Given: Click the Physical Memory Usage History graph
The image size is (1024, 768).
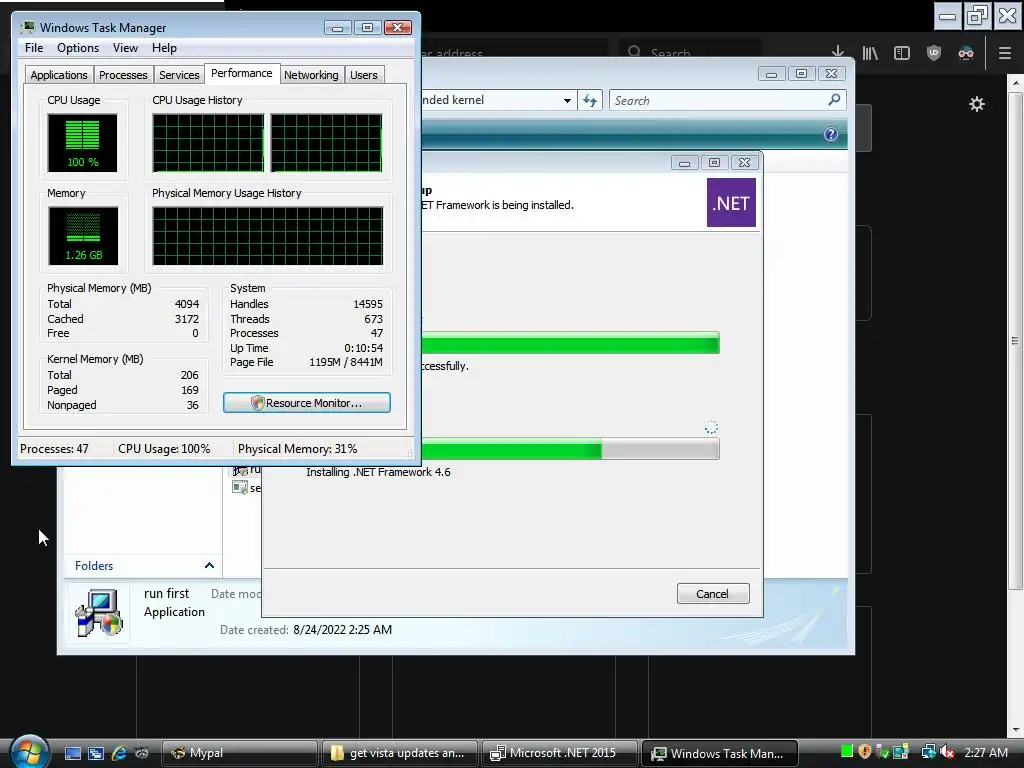Looking at the screenshot, I should tap(268, 236).
